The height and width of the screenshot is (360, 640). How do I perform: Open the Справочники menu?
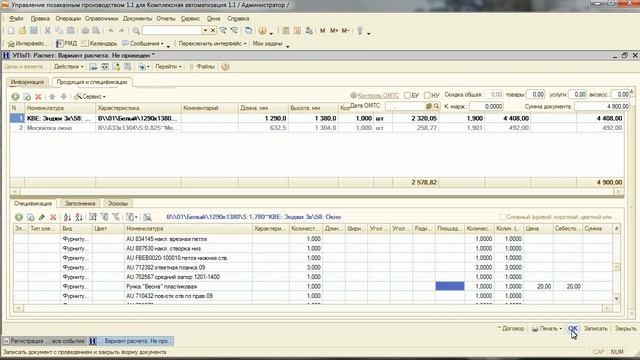point(102,19)
